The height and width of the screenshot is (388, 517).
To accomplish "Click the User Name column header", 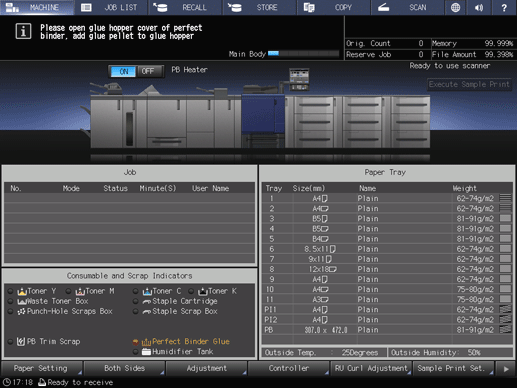I will coord(210,188).
